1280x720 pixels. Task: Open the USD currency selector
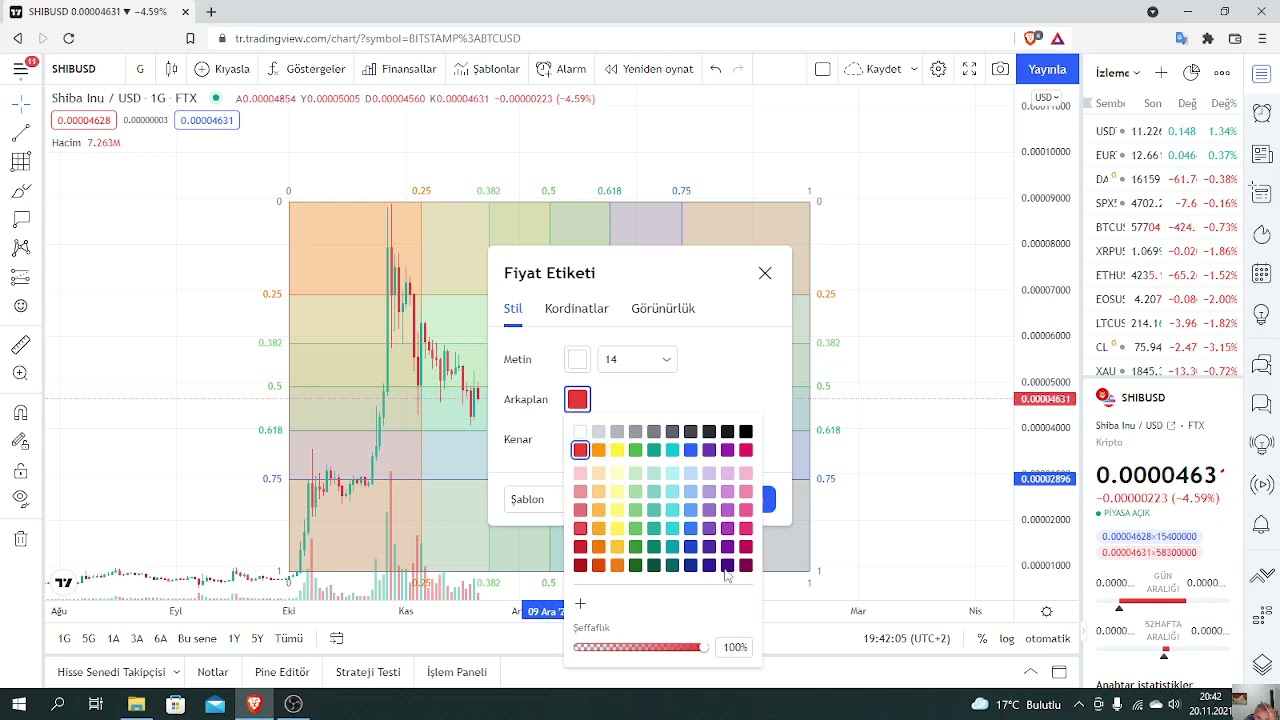(1046, 97)
